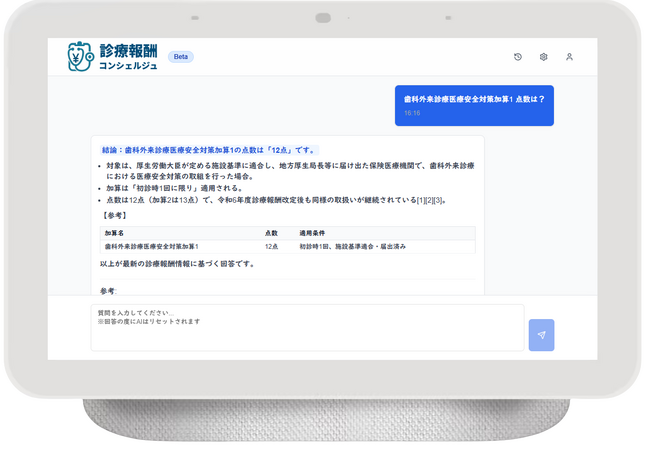Click the 加算名 table column header
650x452 pixels.
point(114,233)
